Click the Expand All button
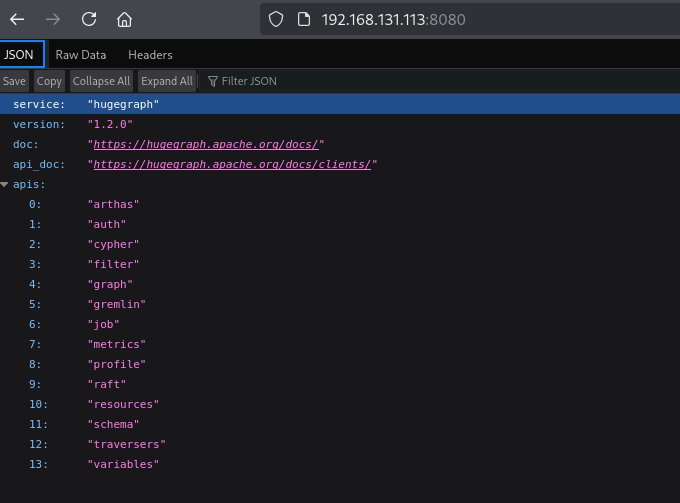This screenshot has height=503, width=680. click(x=166, y=81)
